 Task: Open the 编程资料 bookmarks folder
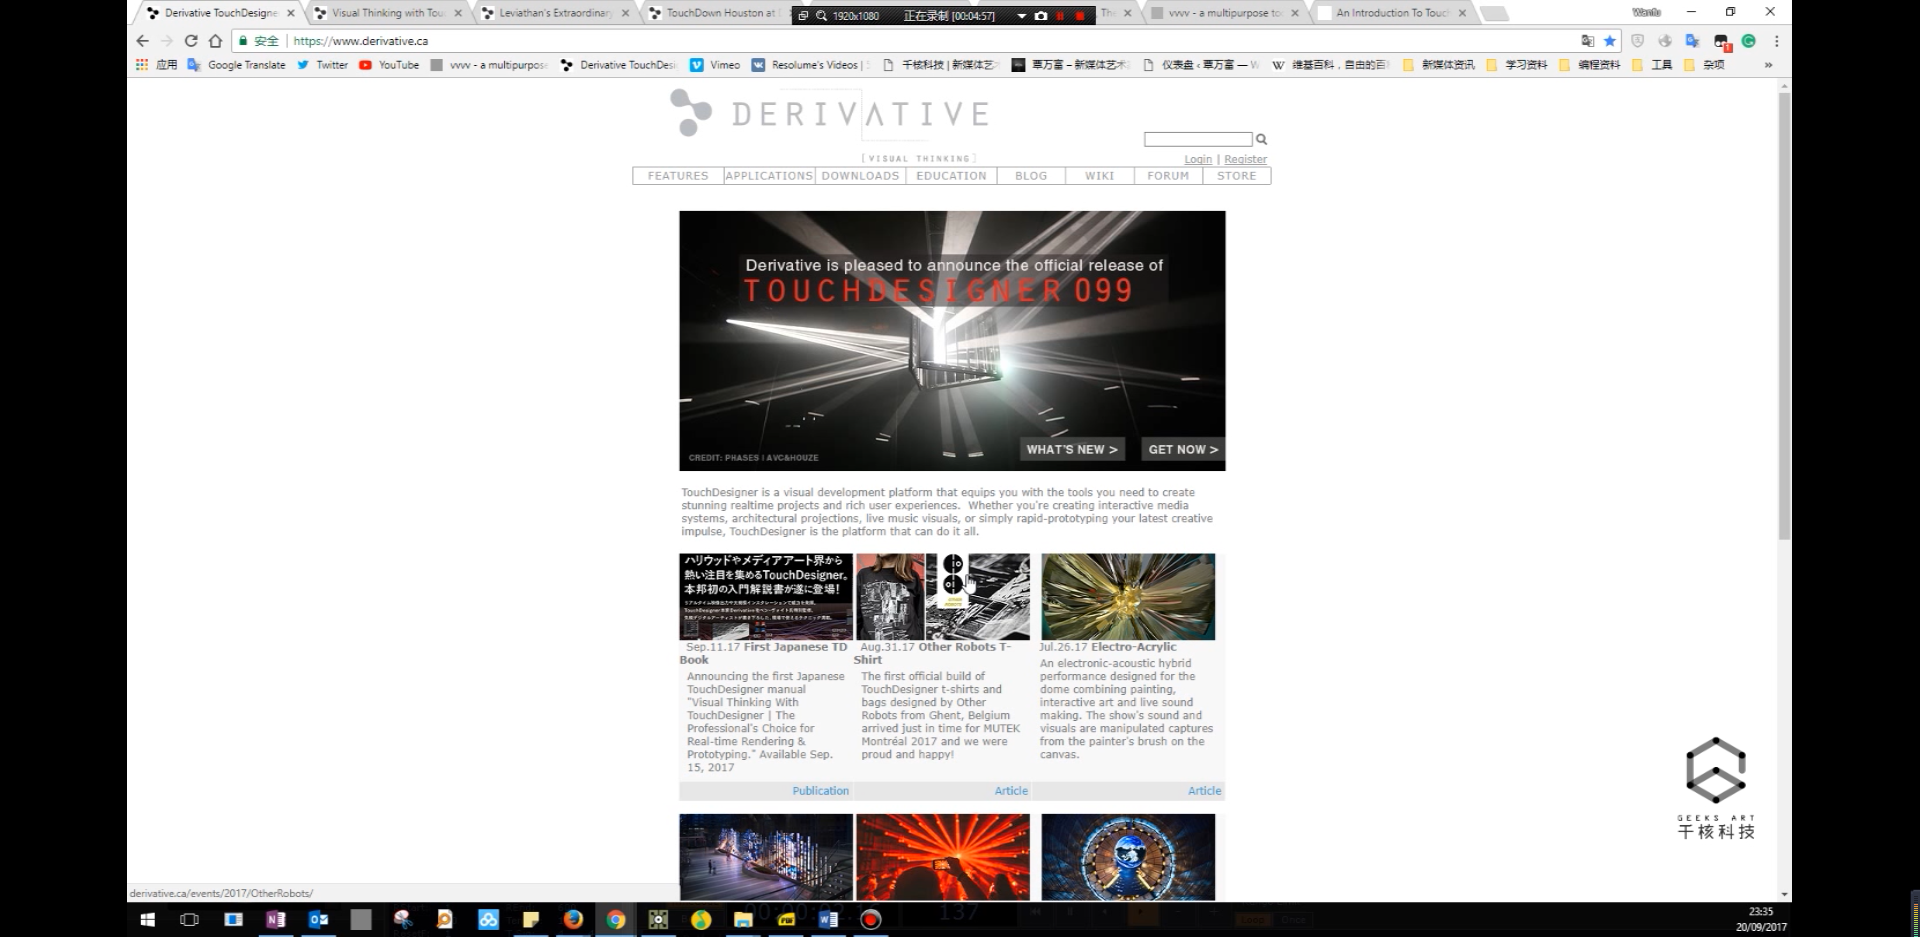[x=1589, y=65]
